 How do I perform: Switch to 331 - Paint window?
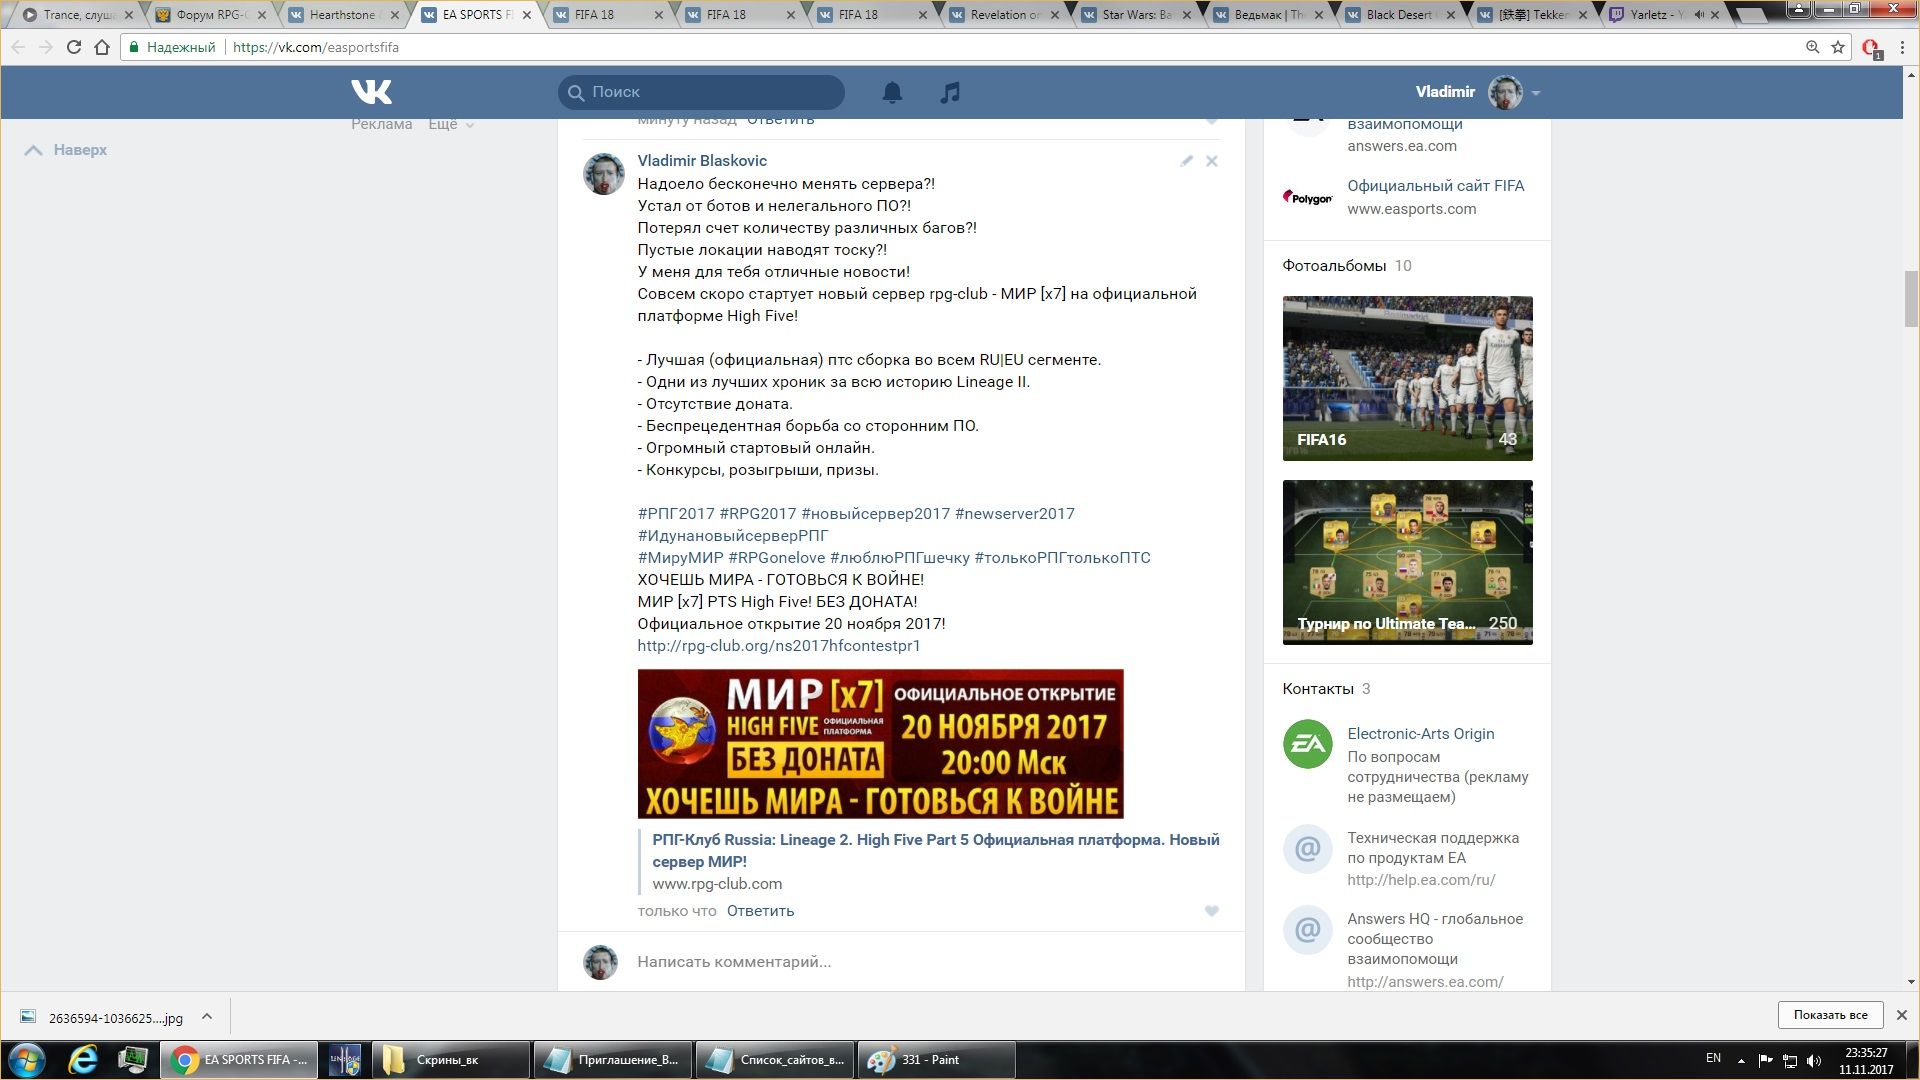coord(936,1060)
